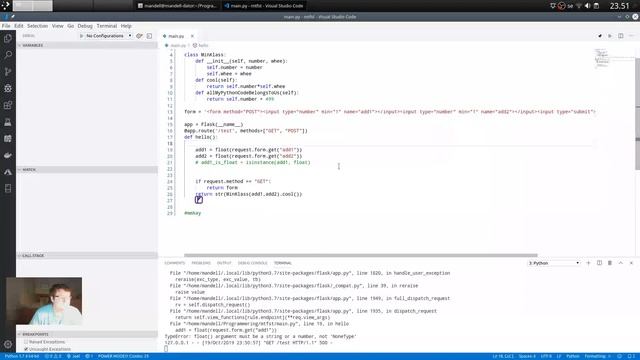Add a new terminal with plus icon
640x360 pixels.
589,263
